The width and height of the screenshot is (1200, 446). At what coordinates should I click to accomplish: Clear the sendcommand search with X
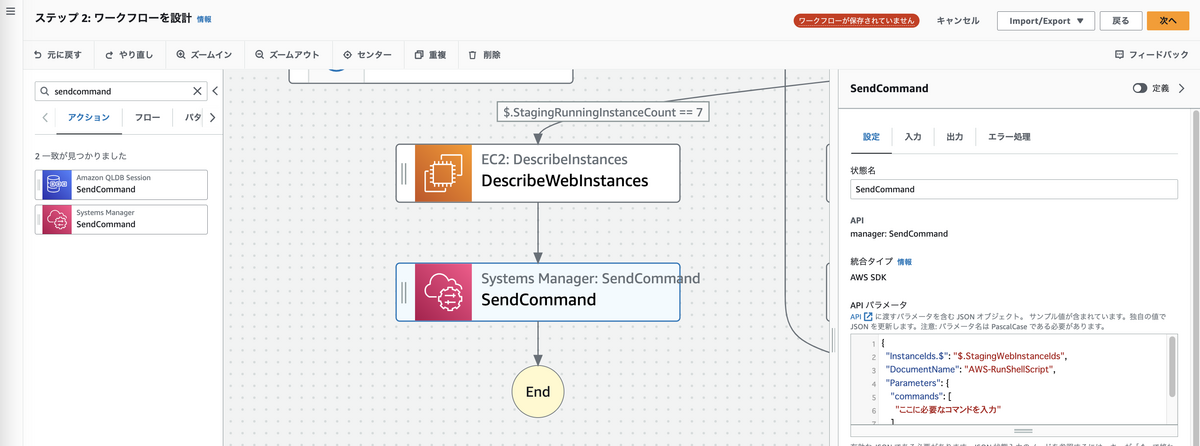tap(197, 91)
